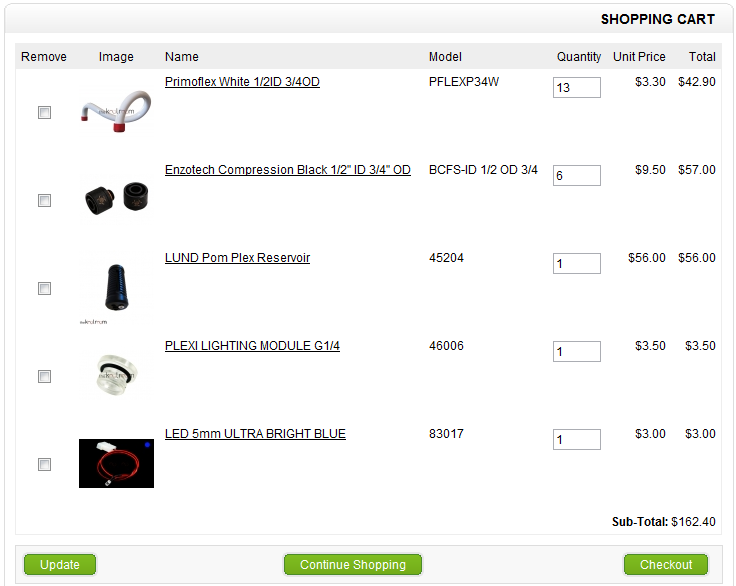
Task: Edit the Enzotech quantity field showing 6
Action: [x=577, y=175]
